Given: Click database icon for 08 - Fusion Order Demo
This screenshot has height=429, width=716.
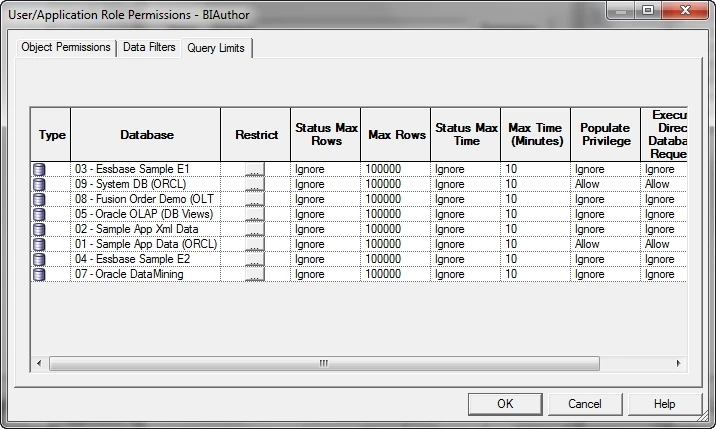Looking at the screenshot, I should pyautogui.click(x=39, y=199).
